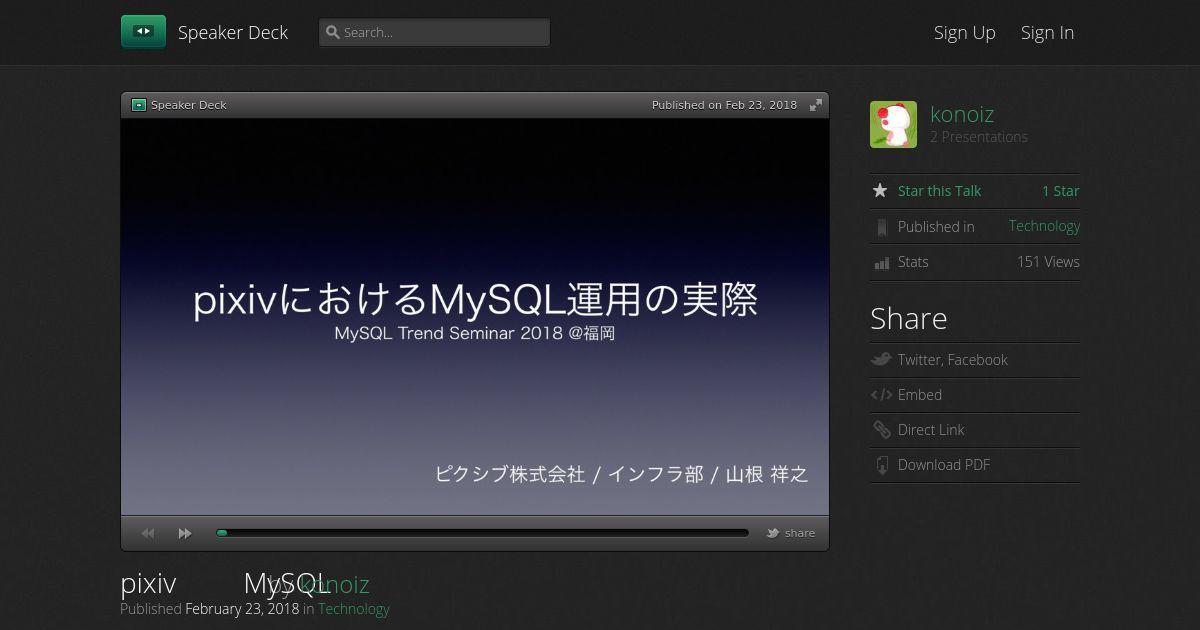Go to previous slide with rewind button
This screenshot has width=1200, height=630.
click(148, 533)
